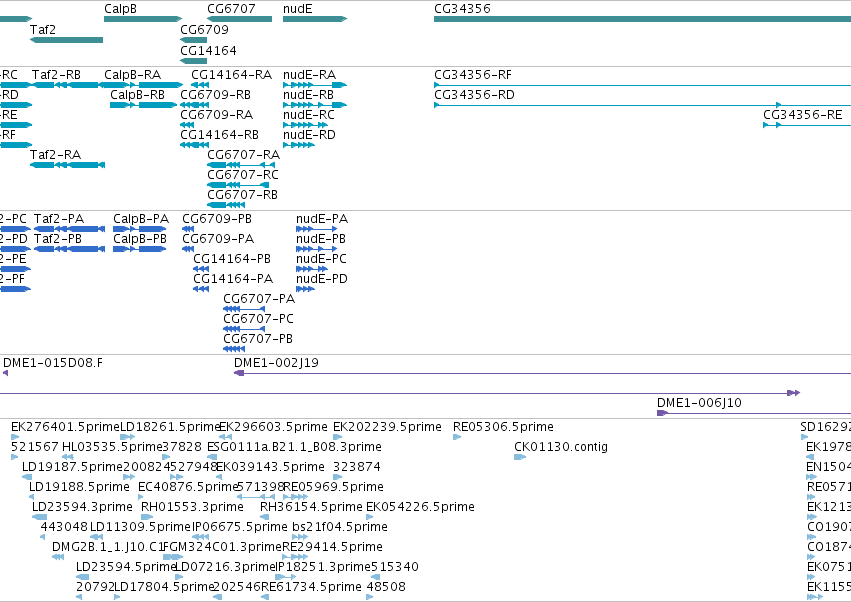
Task: Select transcript CG6709-RA
Action: (217, 115)
